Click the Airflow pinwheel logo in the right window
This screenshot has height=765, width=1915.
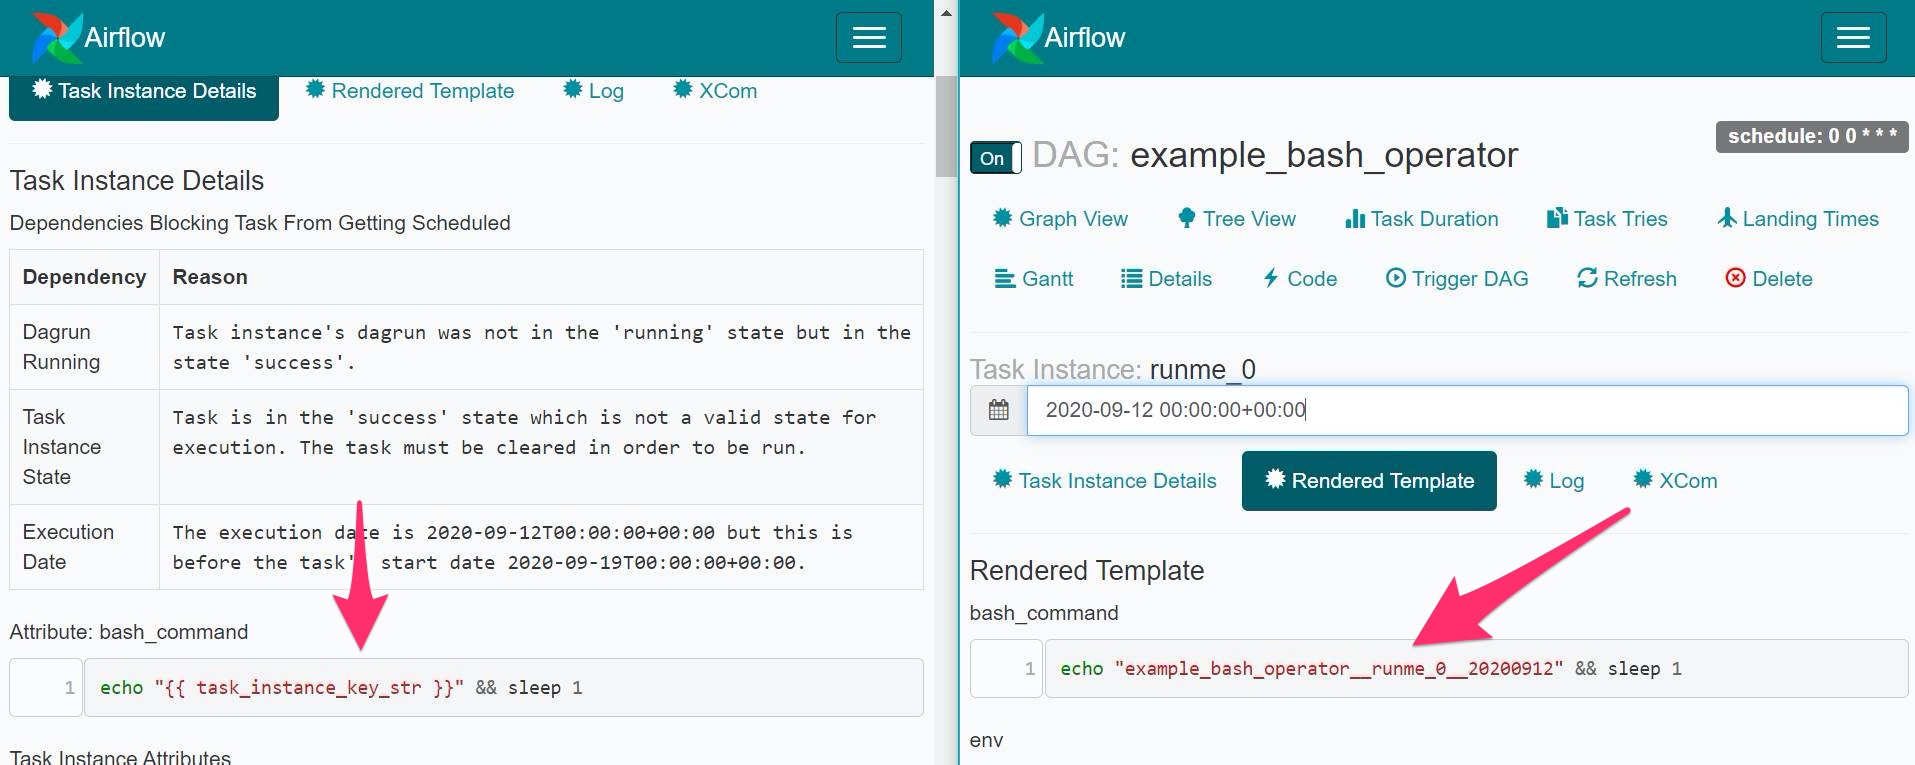1016,38
